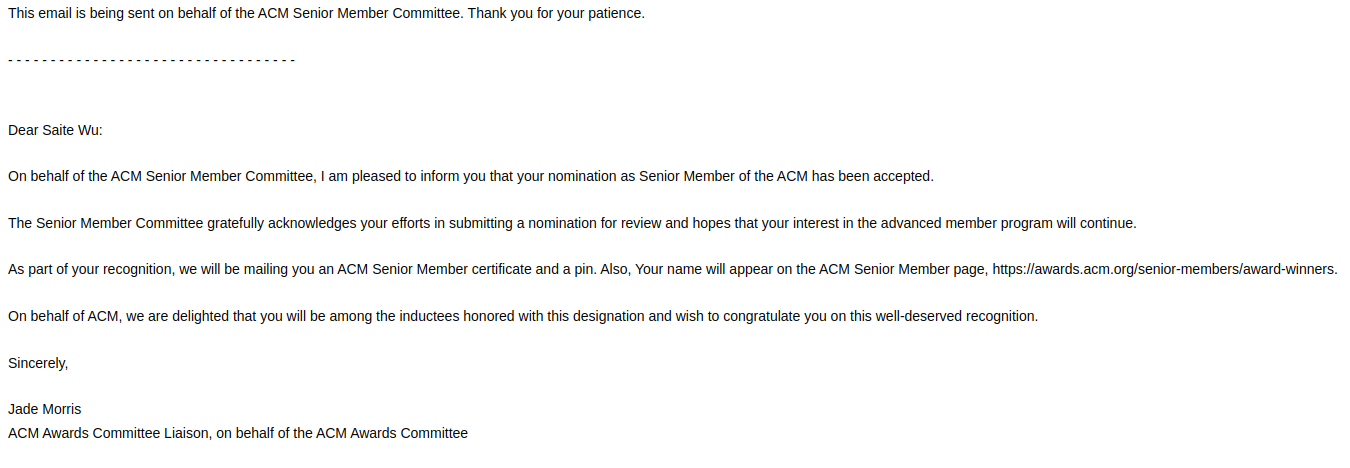Click the greeting 'Dear Saite Wu:'
This screenshot has height=468, width=1350.
click(55, 130)
